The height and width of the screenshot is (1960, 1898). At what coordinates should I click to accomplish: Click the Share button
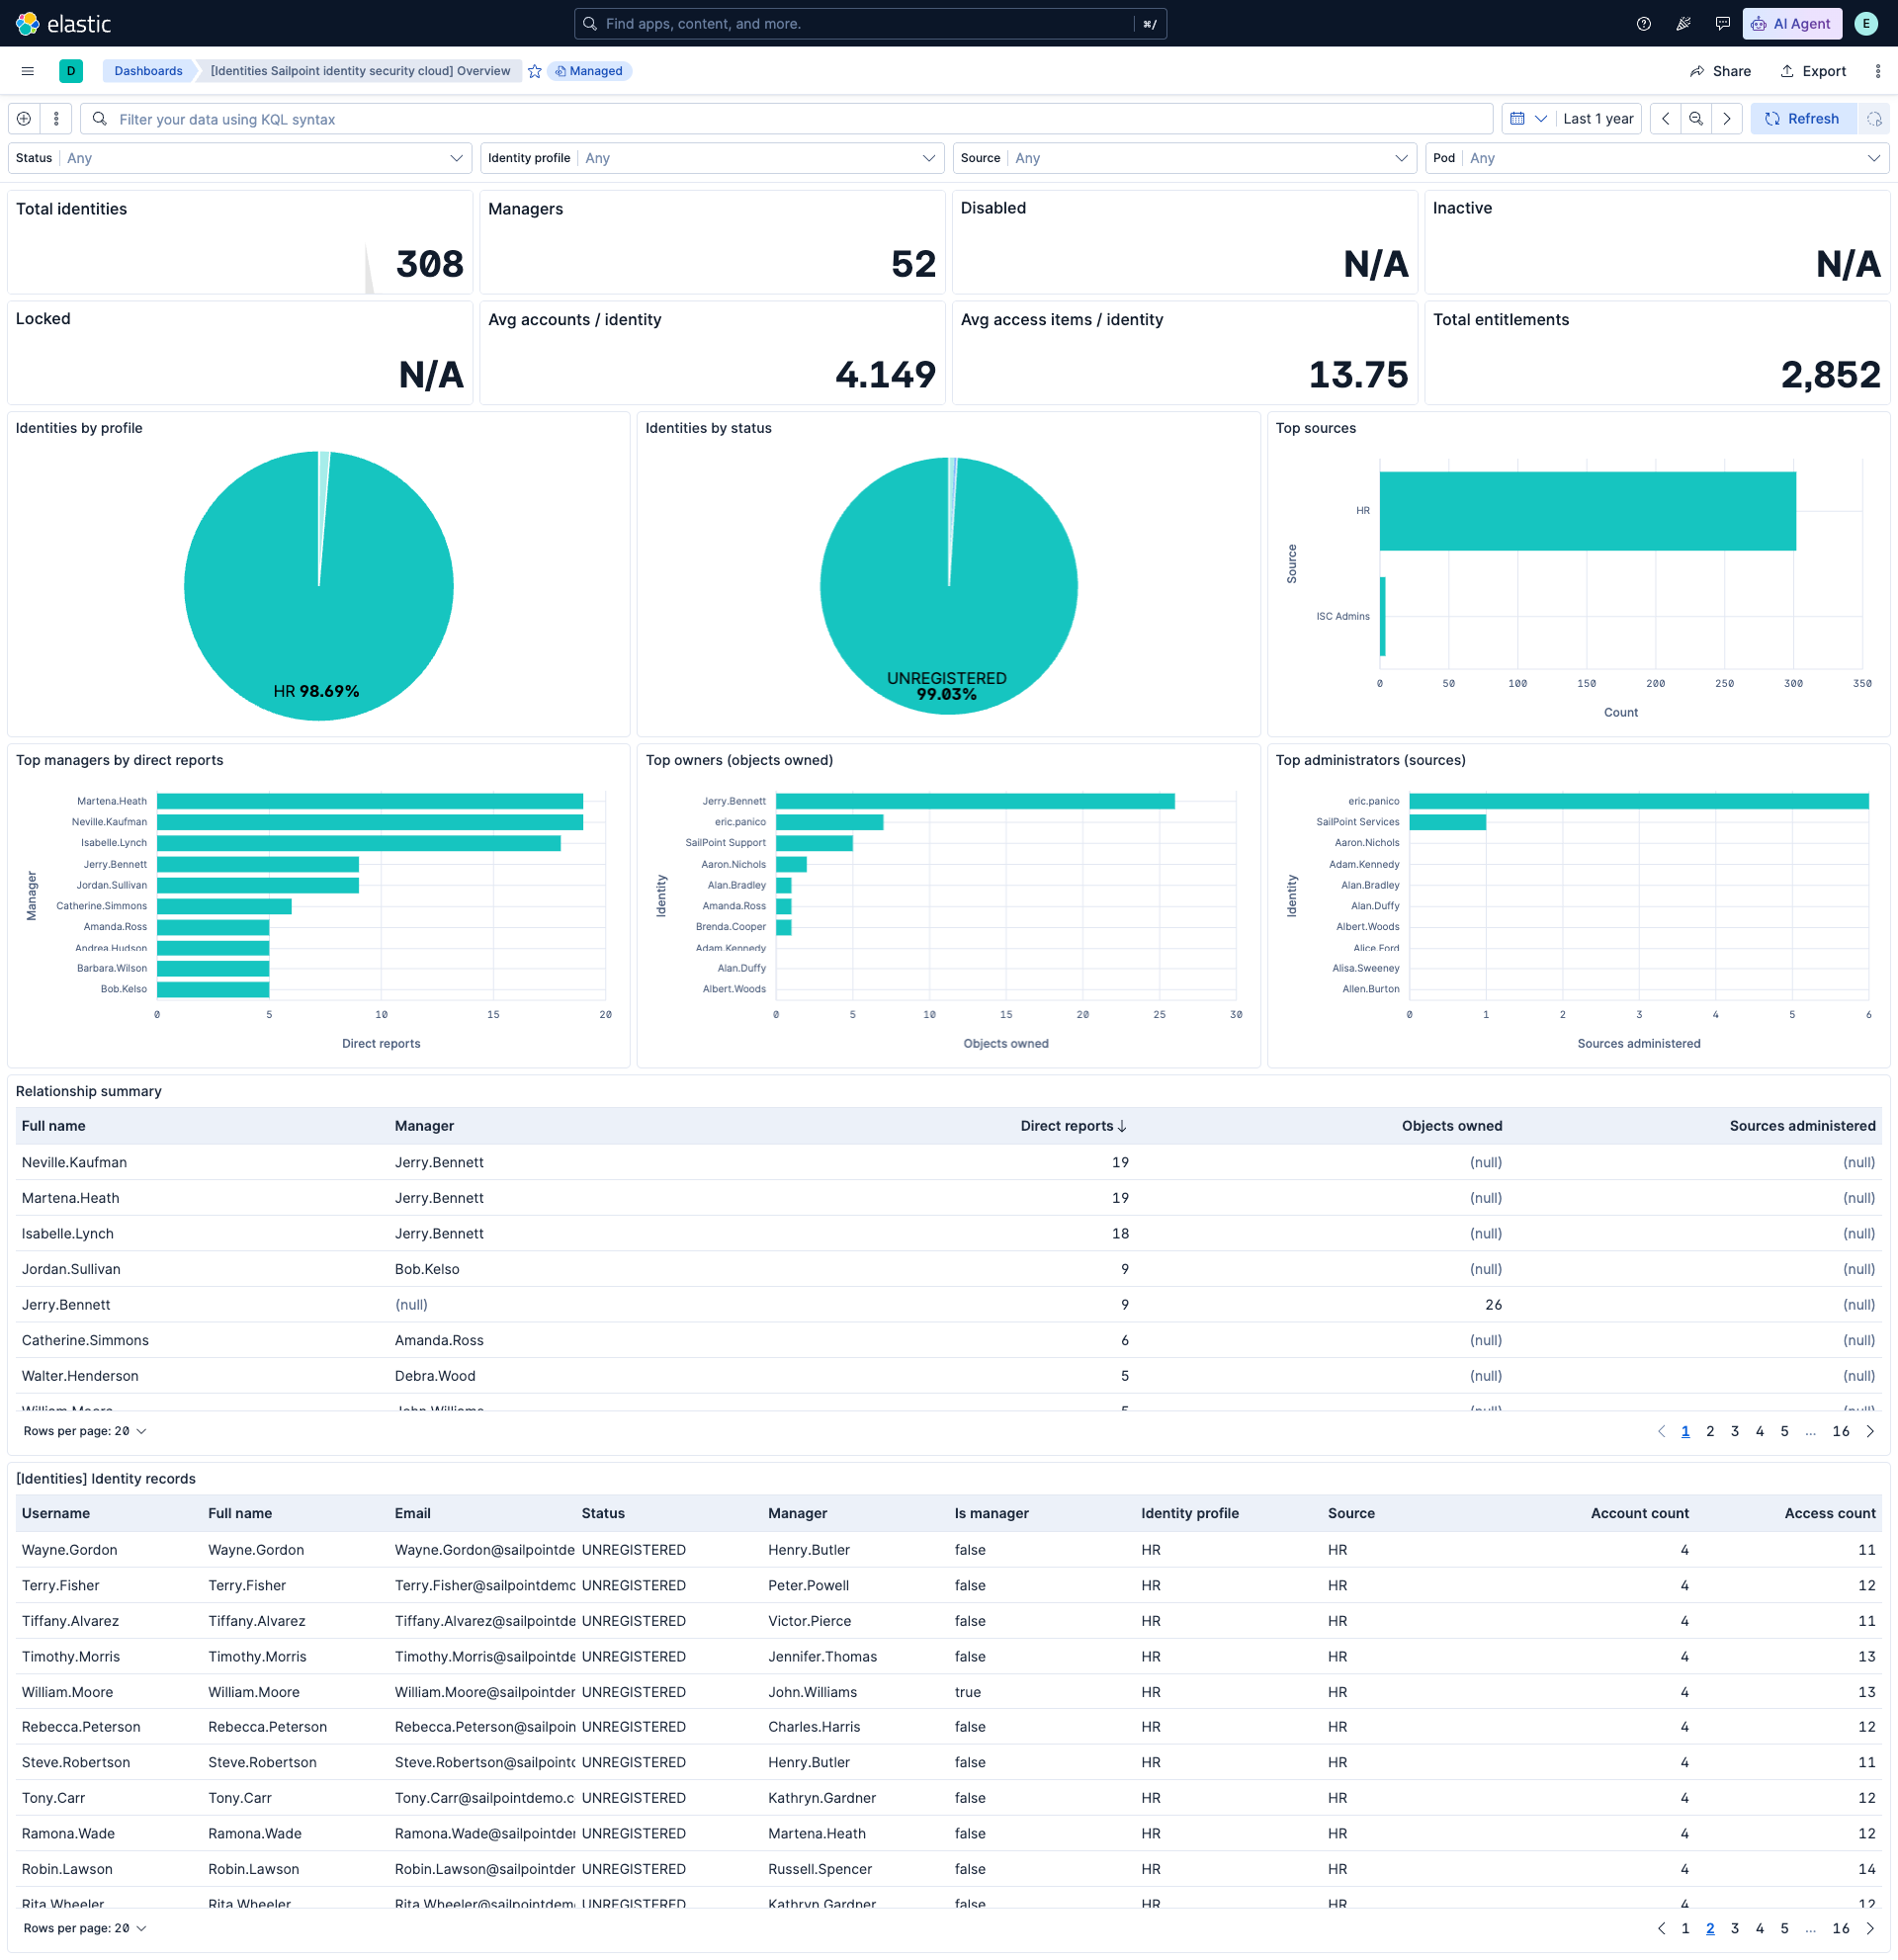click(1721, 71)
